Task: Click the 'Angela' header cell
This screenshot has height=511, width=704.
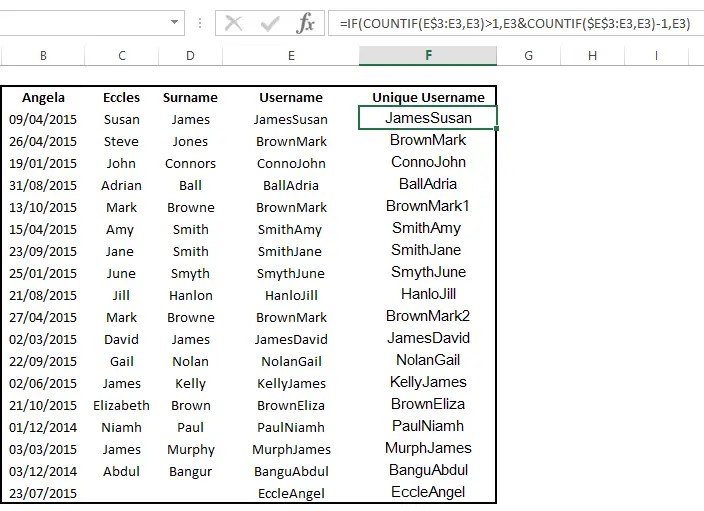Action: point(43,97)
